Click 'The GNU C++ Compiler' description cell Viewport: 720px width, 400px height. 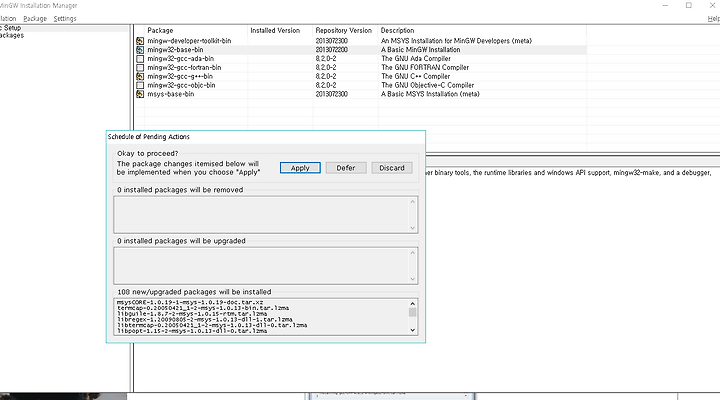point(416,76)
